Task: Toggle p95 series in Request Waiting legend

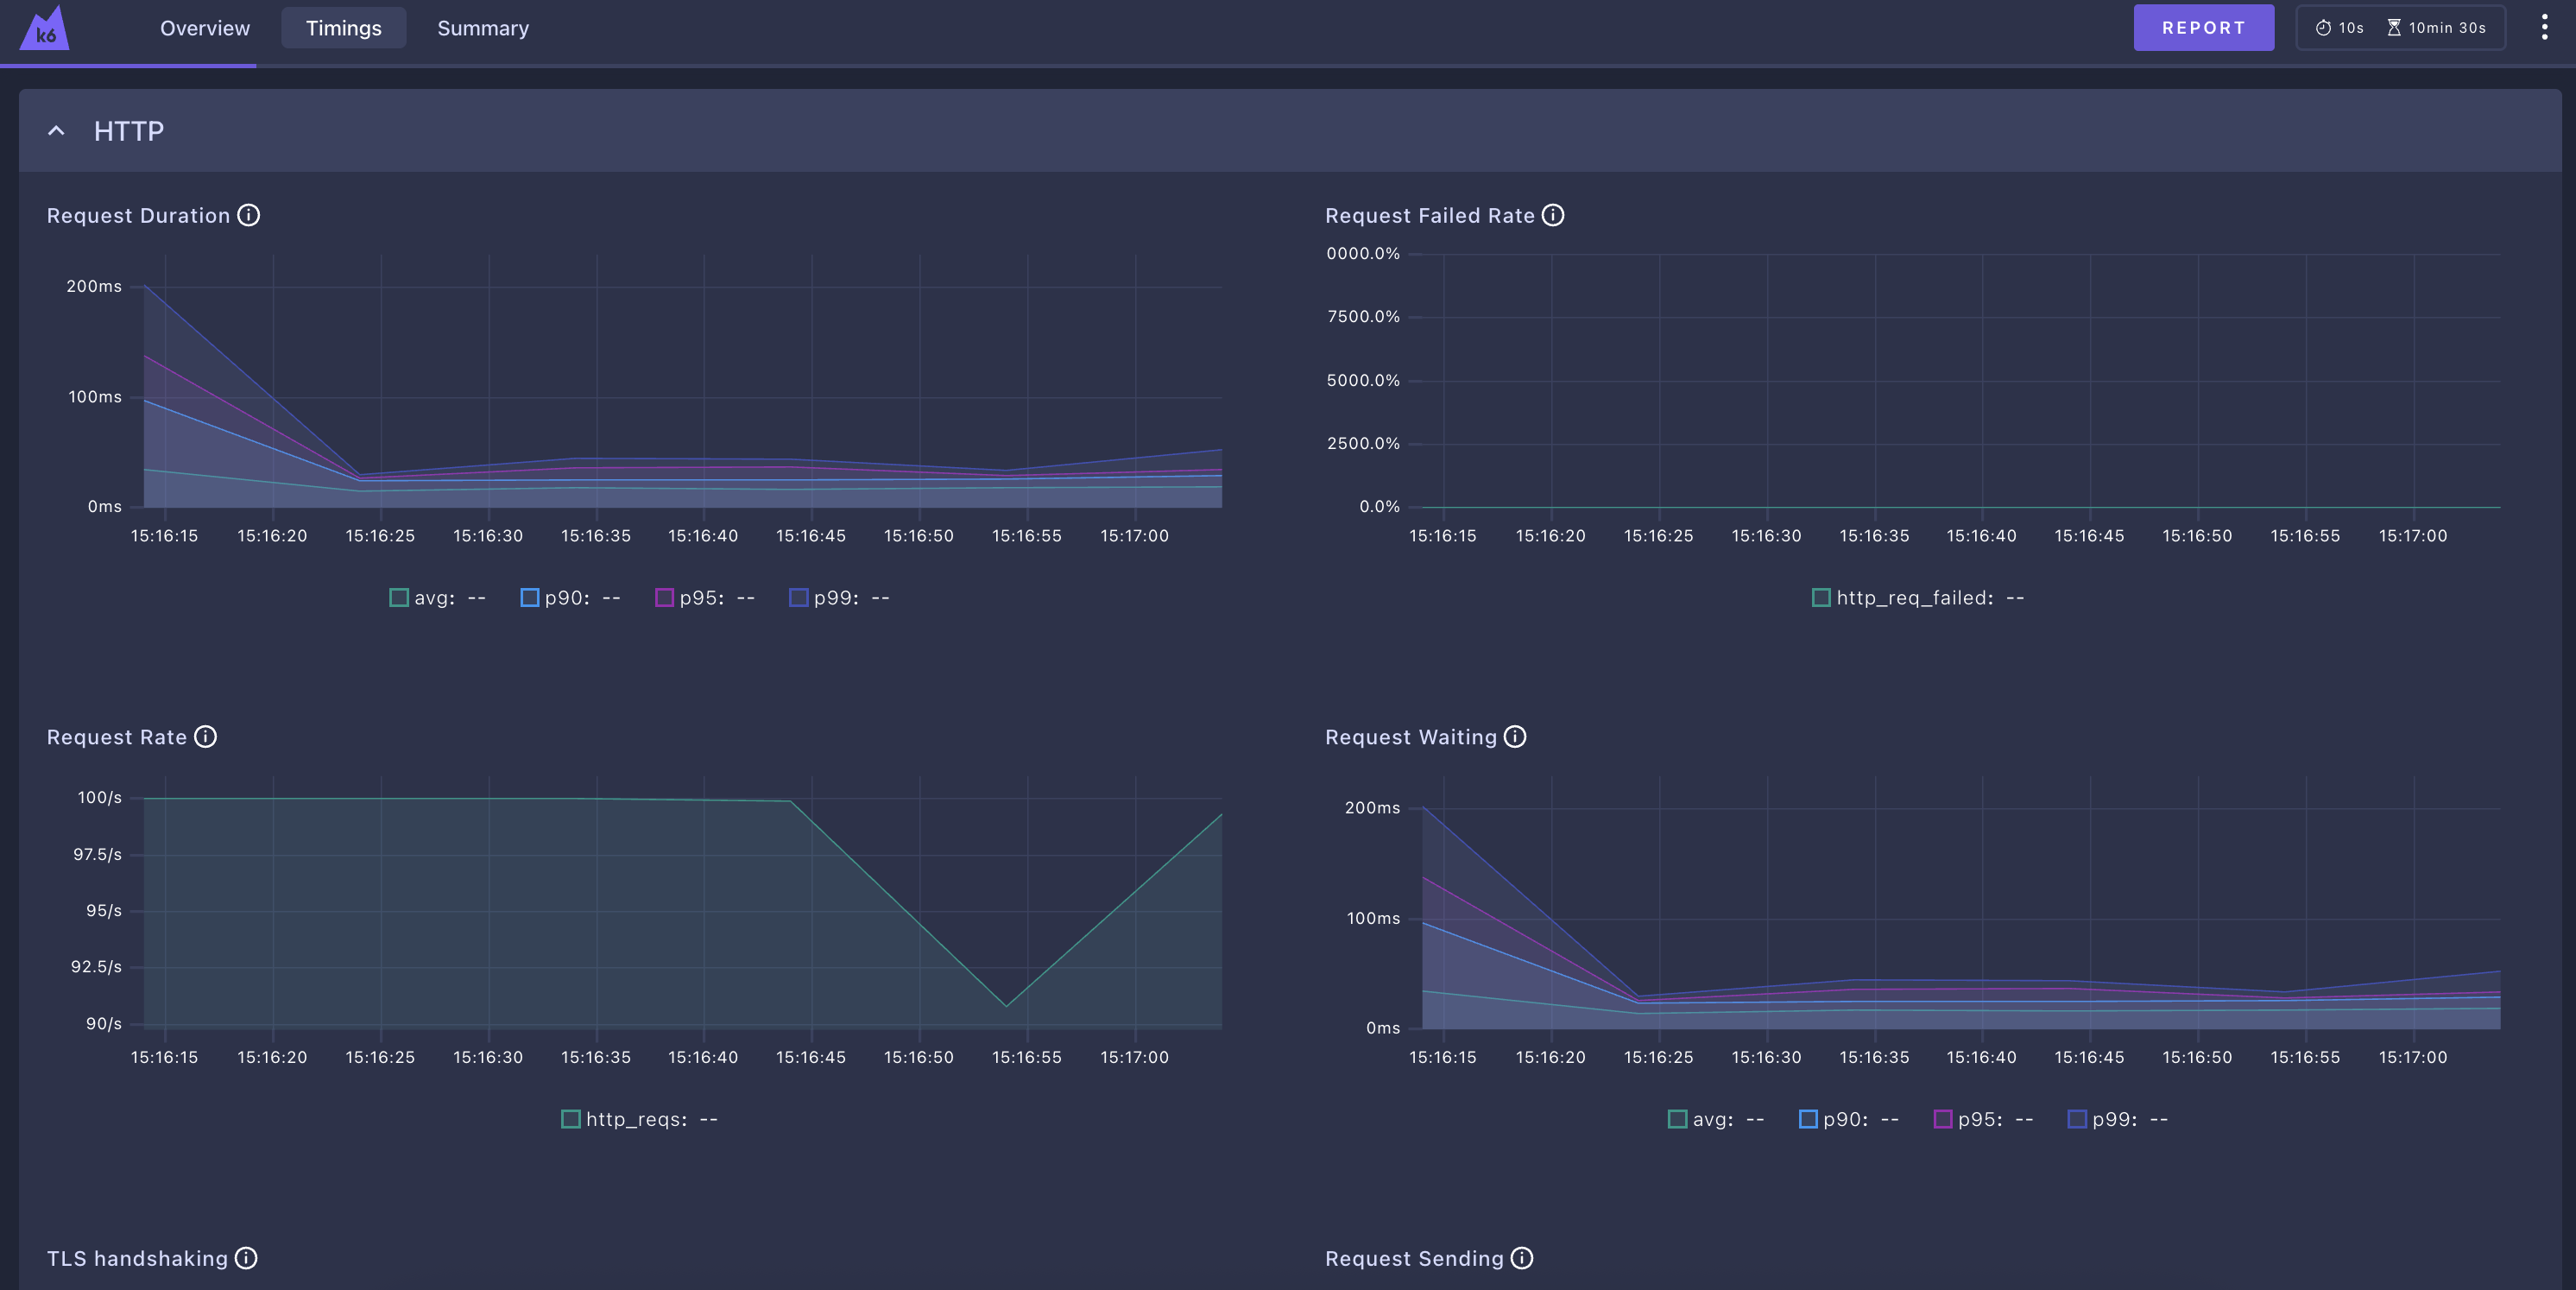Action: coord(1982,1119)
